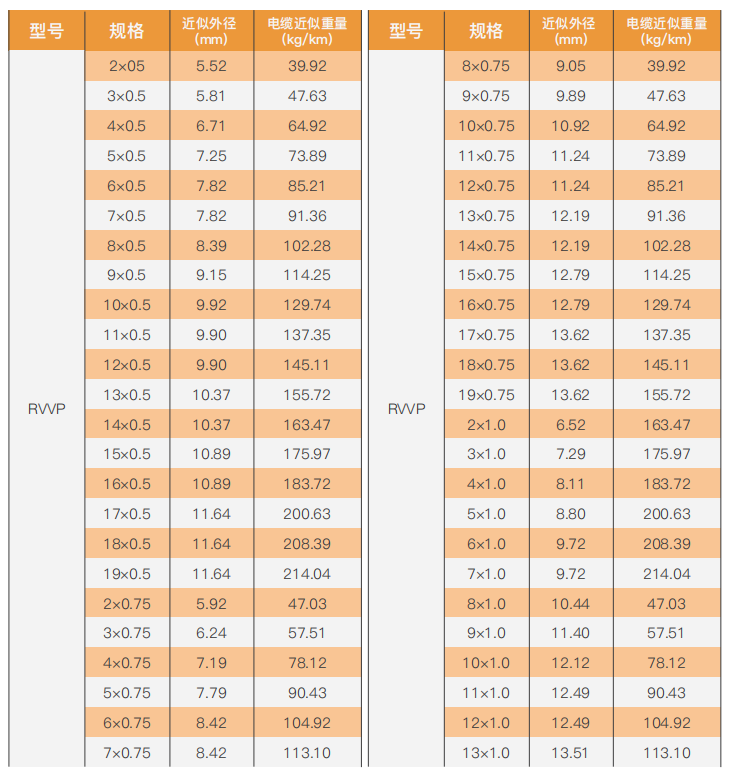The height and width of the screenshot is (777, 729).
Task: Click the 10.44 outer diameter cell
Action: tap(570, 604)
